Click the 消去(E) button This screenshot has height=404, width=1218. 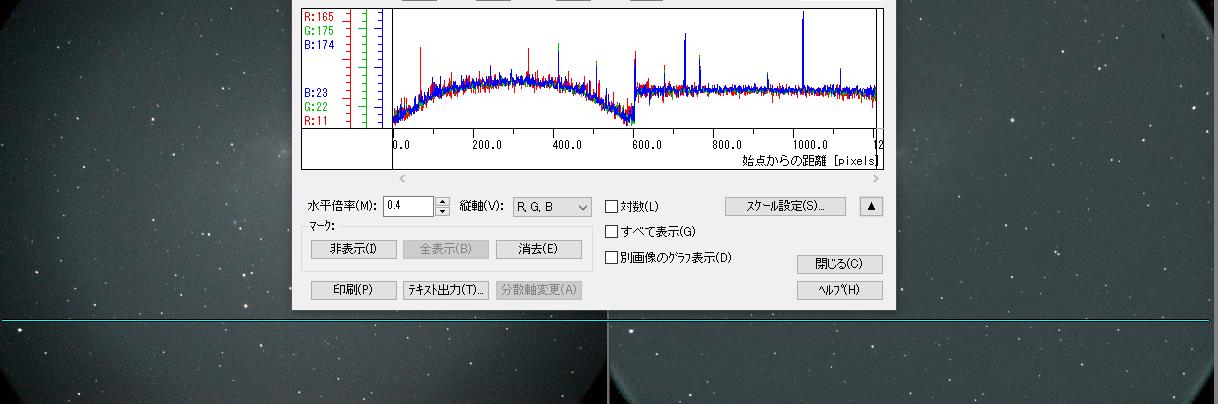click(x=538, y=249)
